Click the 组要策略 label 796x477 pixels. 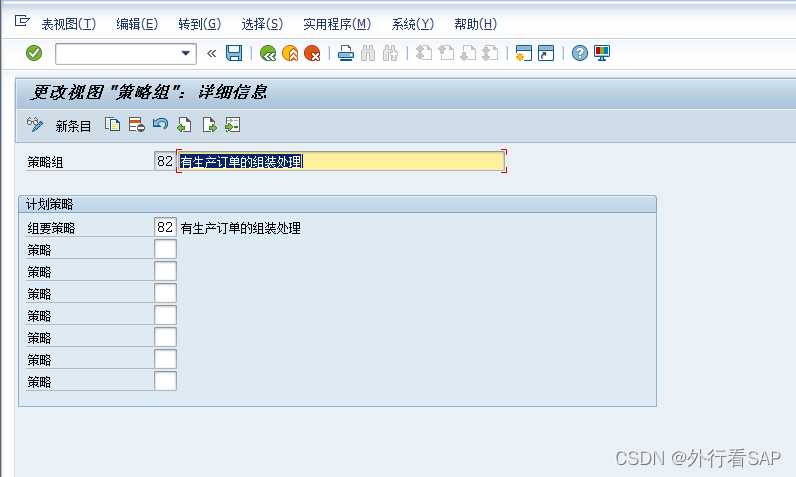tap(51, 228)
